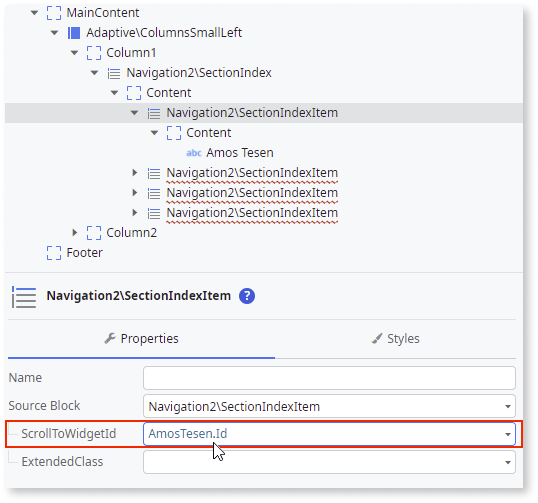538x503 pixels.
Task: Open the ScrollToWidgetId dropdown arrow
Action: (x=508, y=434)
